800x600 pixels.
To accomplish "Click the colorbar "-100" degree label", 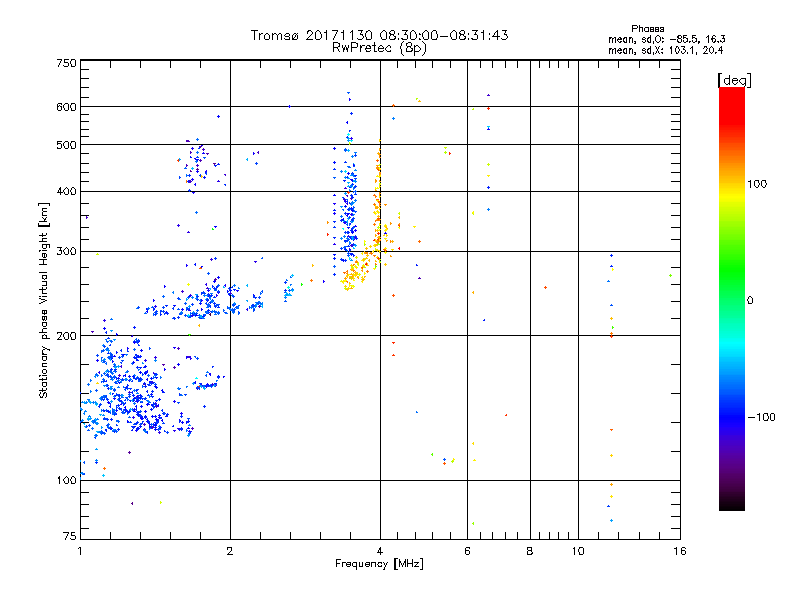I will tap(761, 417).
